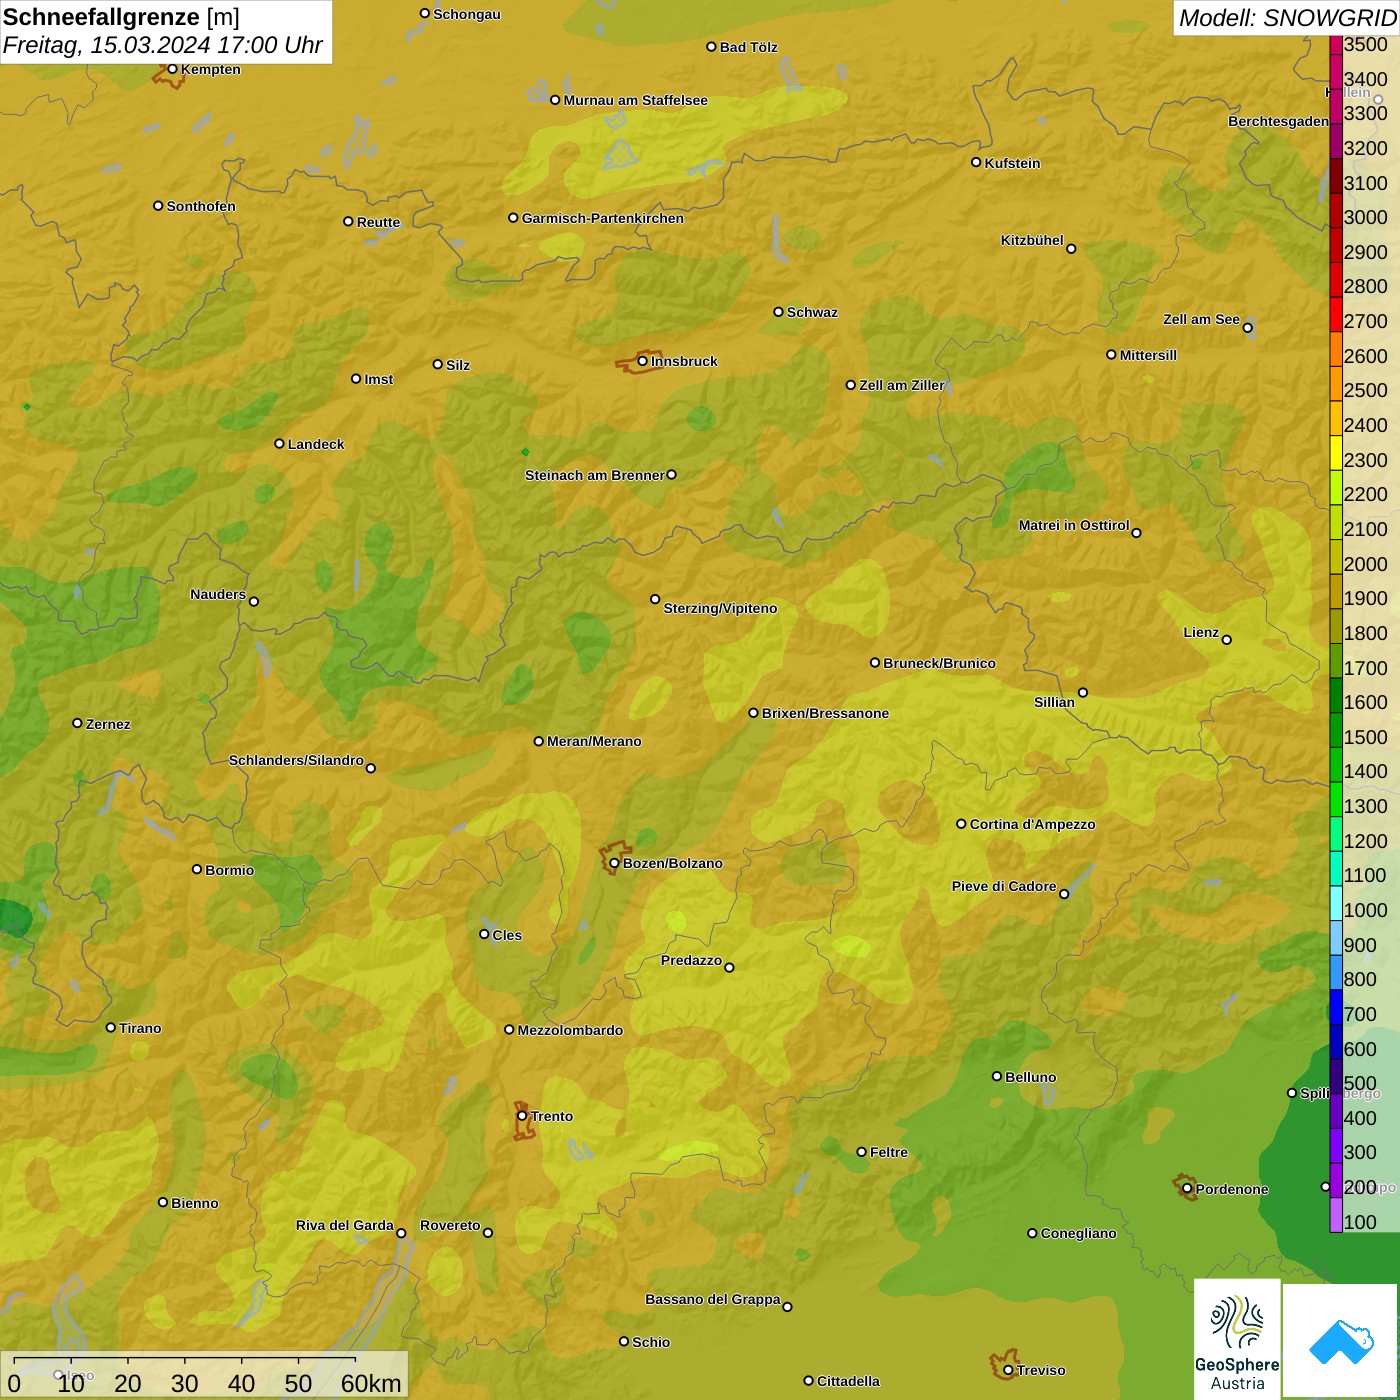Click the Kempten city marker

tap(172, 69)
